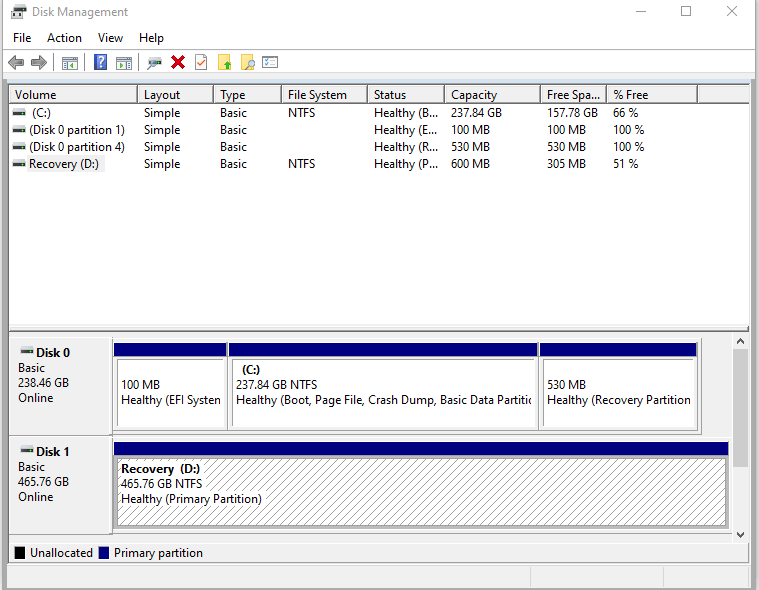
Task: Click the black Unallocated legend swatch
Action: [20, 553]
